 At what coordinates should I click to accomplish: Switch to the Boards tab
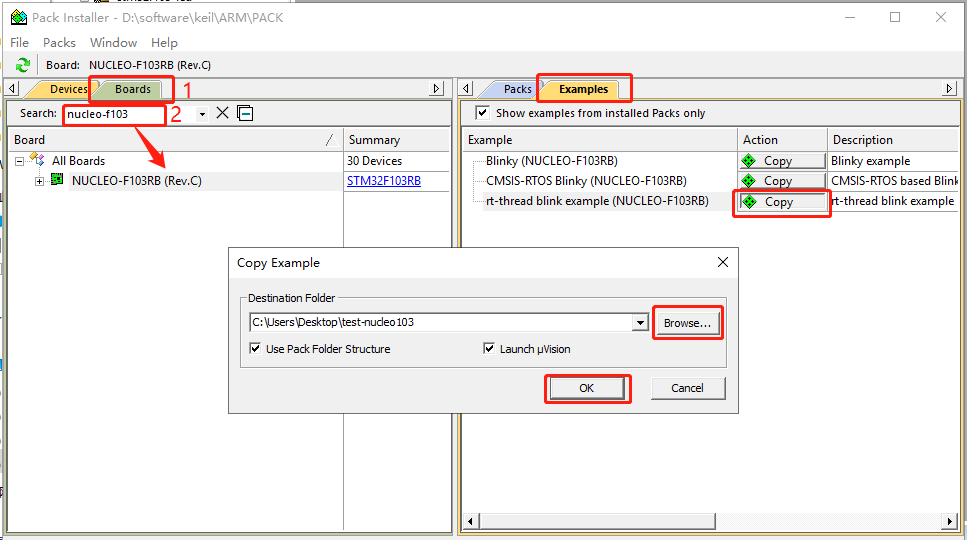point(133,89)
